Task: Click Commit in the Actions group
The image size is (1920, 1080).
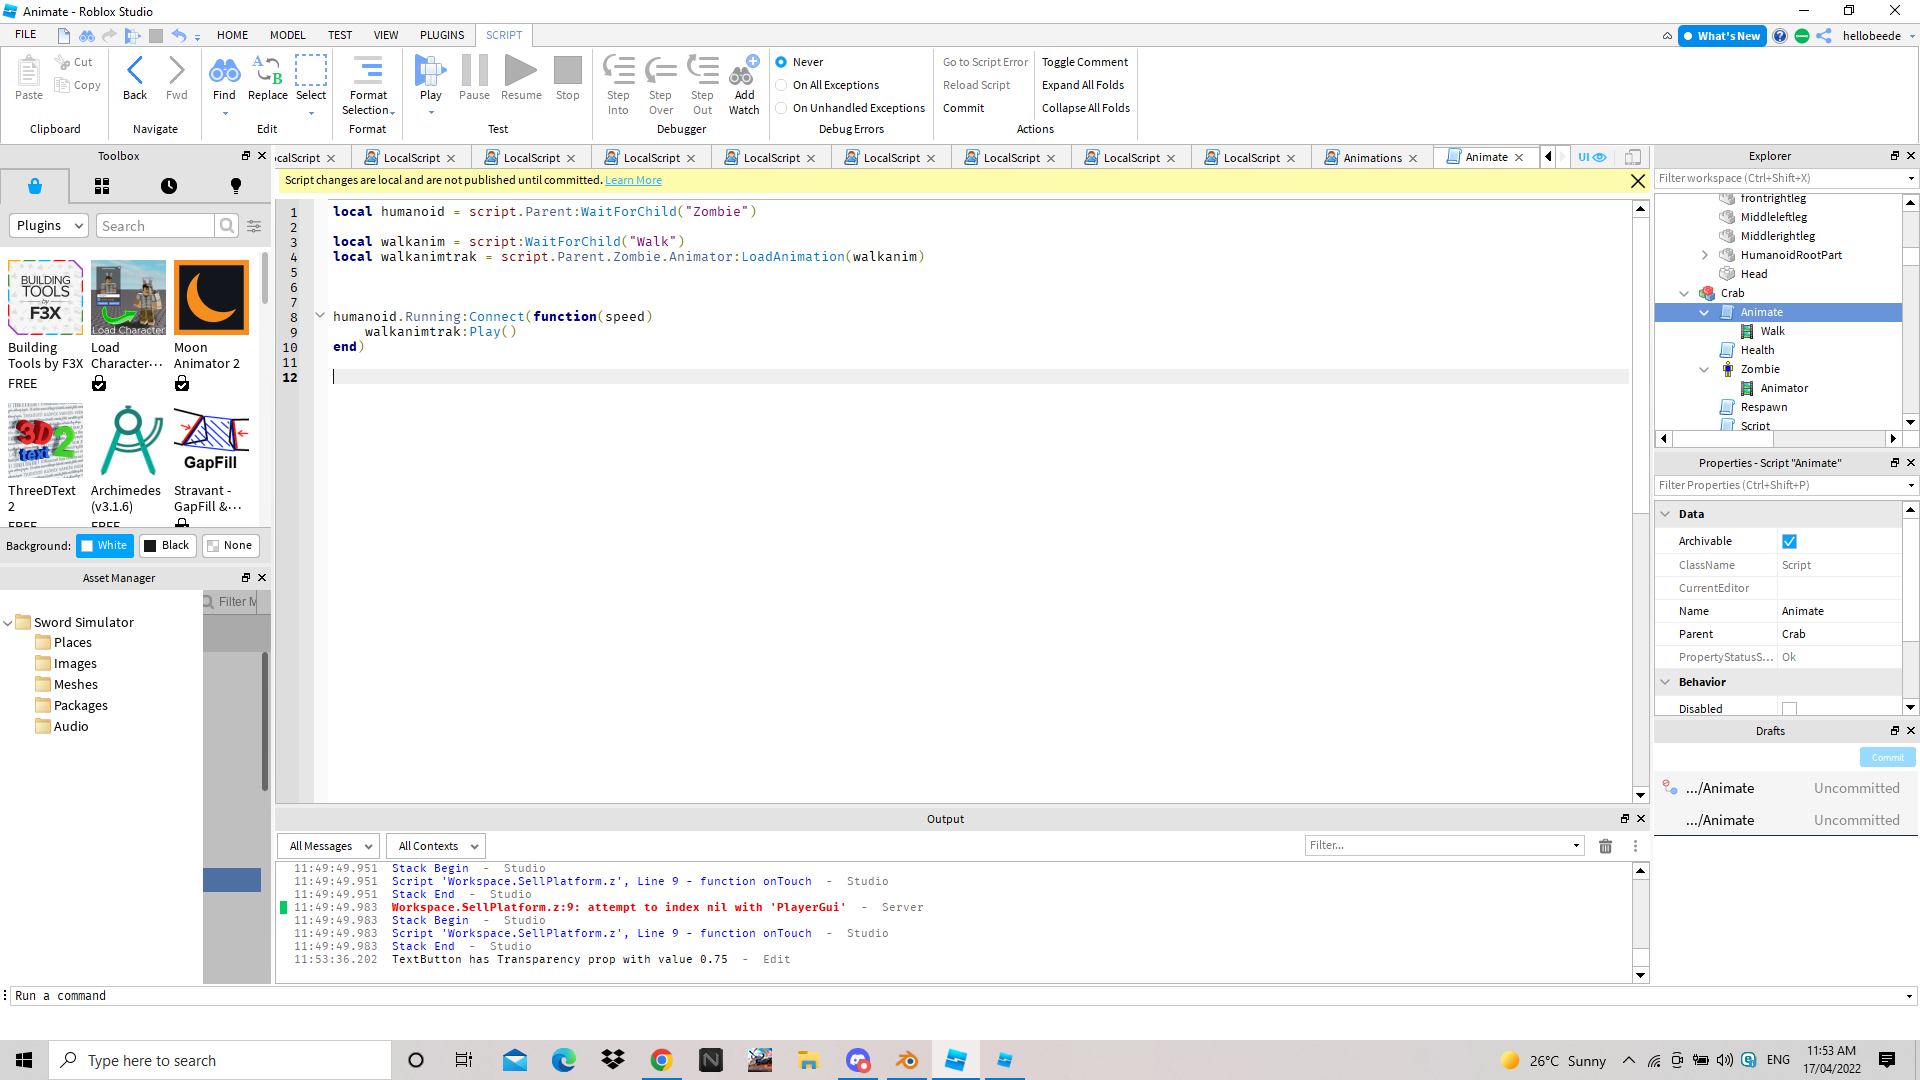Action: point(963,108)
